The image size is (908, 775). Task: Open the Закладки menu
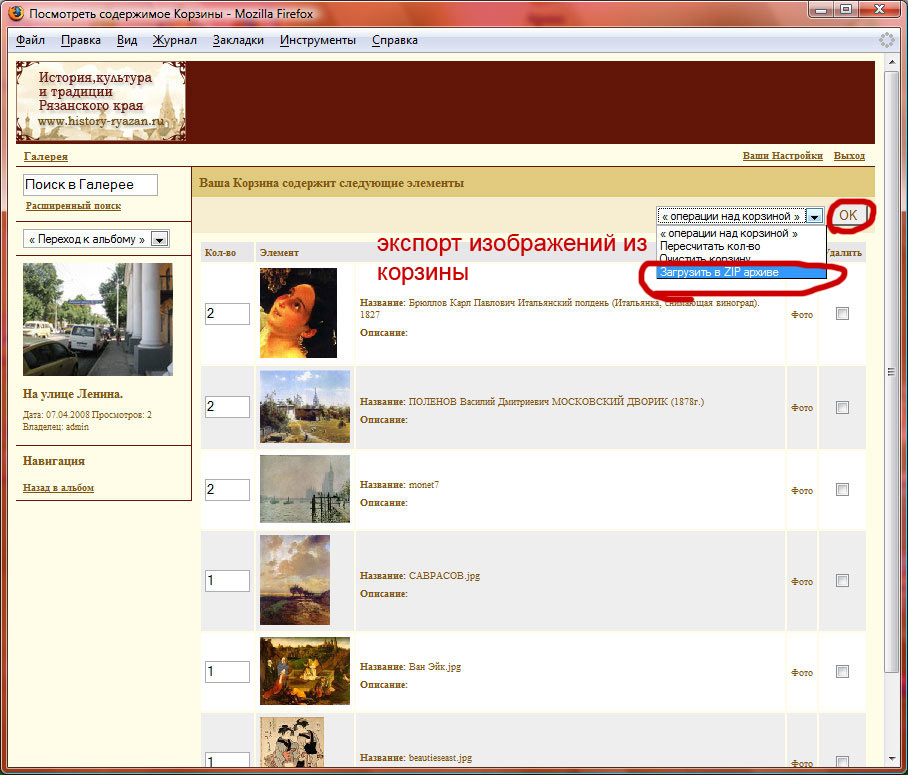click(x=238, y=40)
